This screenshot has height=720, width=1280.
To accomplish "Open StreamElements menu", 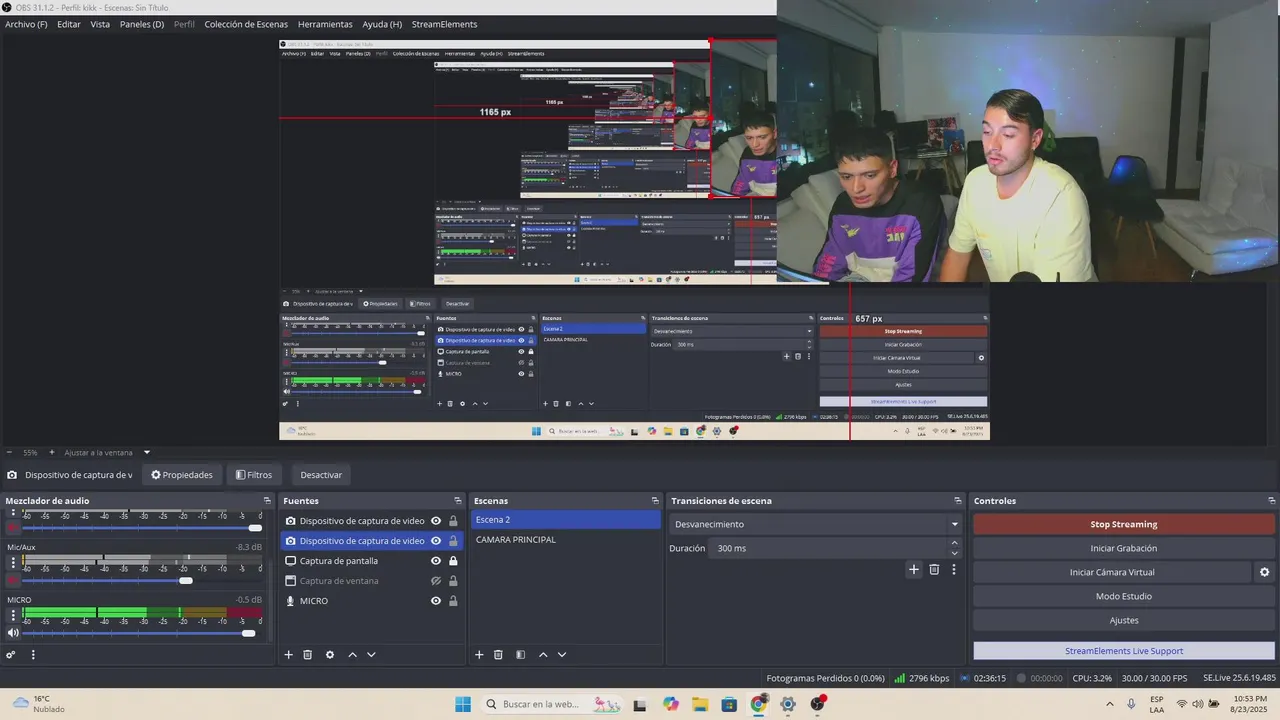I will (x=444, y=24).
